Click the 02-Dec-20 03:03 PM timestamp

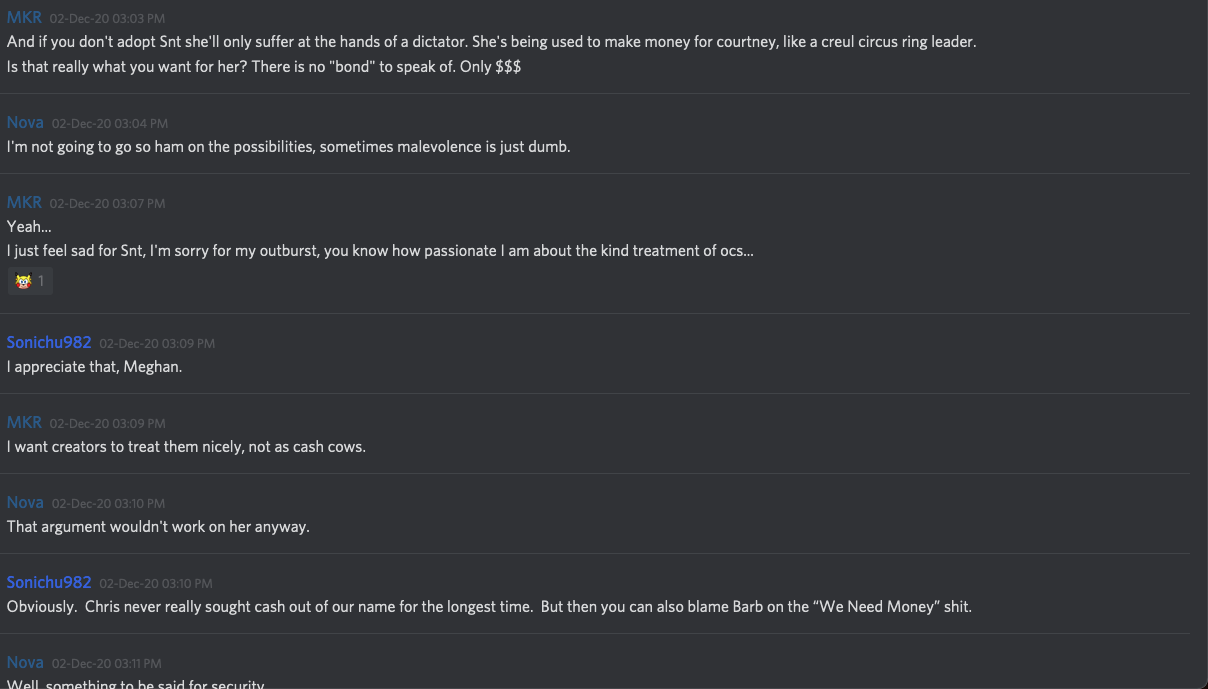click(x=107, y=19)
